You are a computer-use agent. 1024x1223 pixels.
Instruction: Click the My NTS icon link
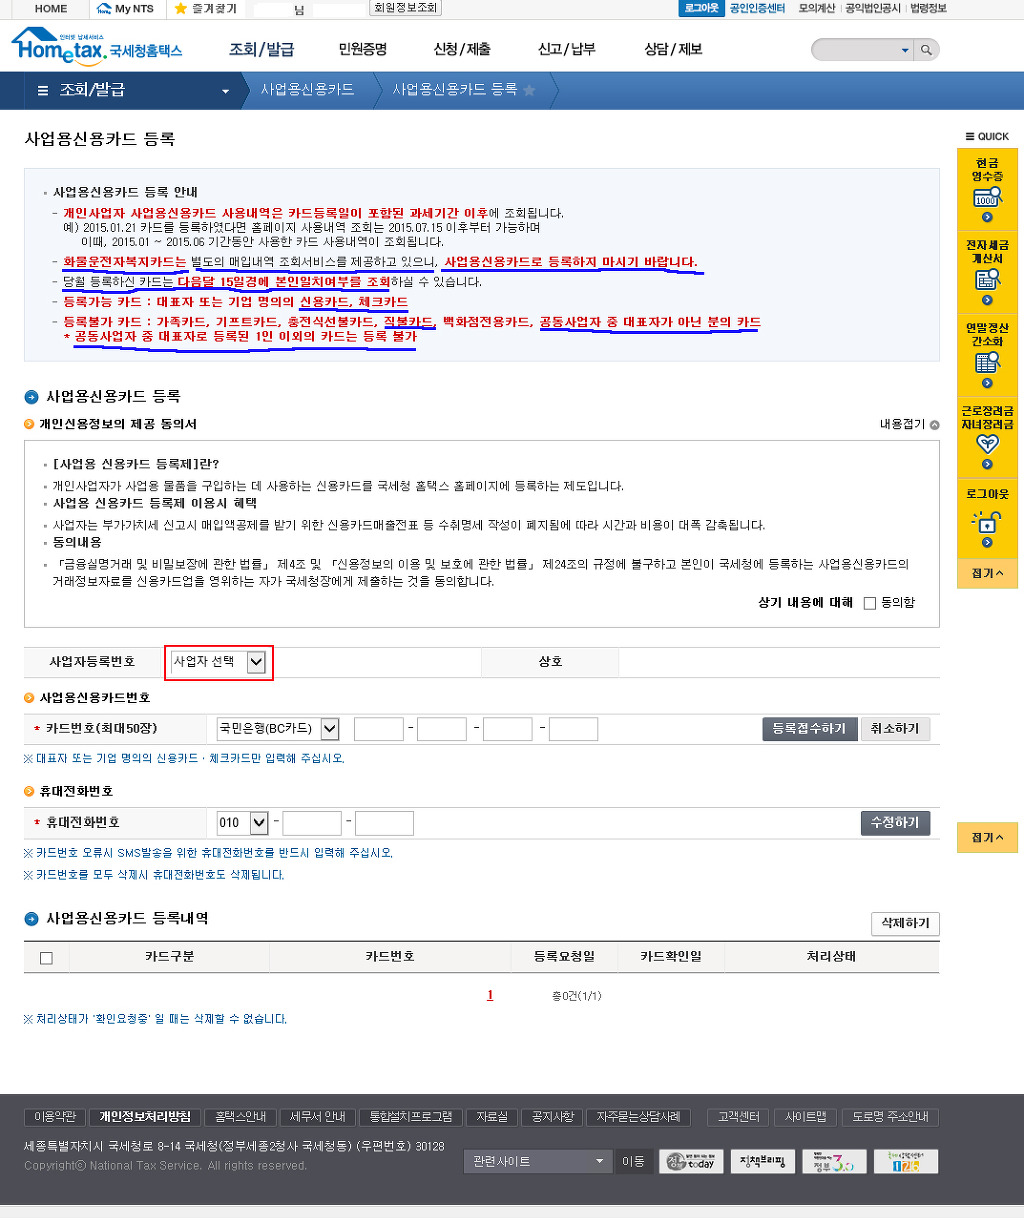tap(126, 8)
